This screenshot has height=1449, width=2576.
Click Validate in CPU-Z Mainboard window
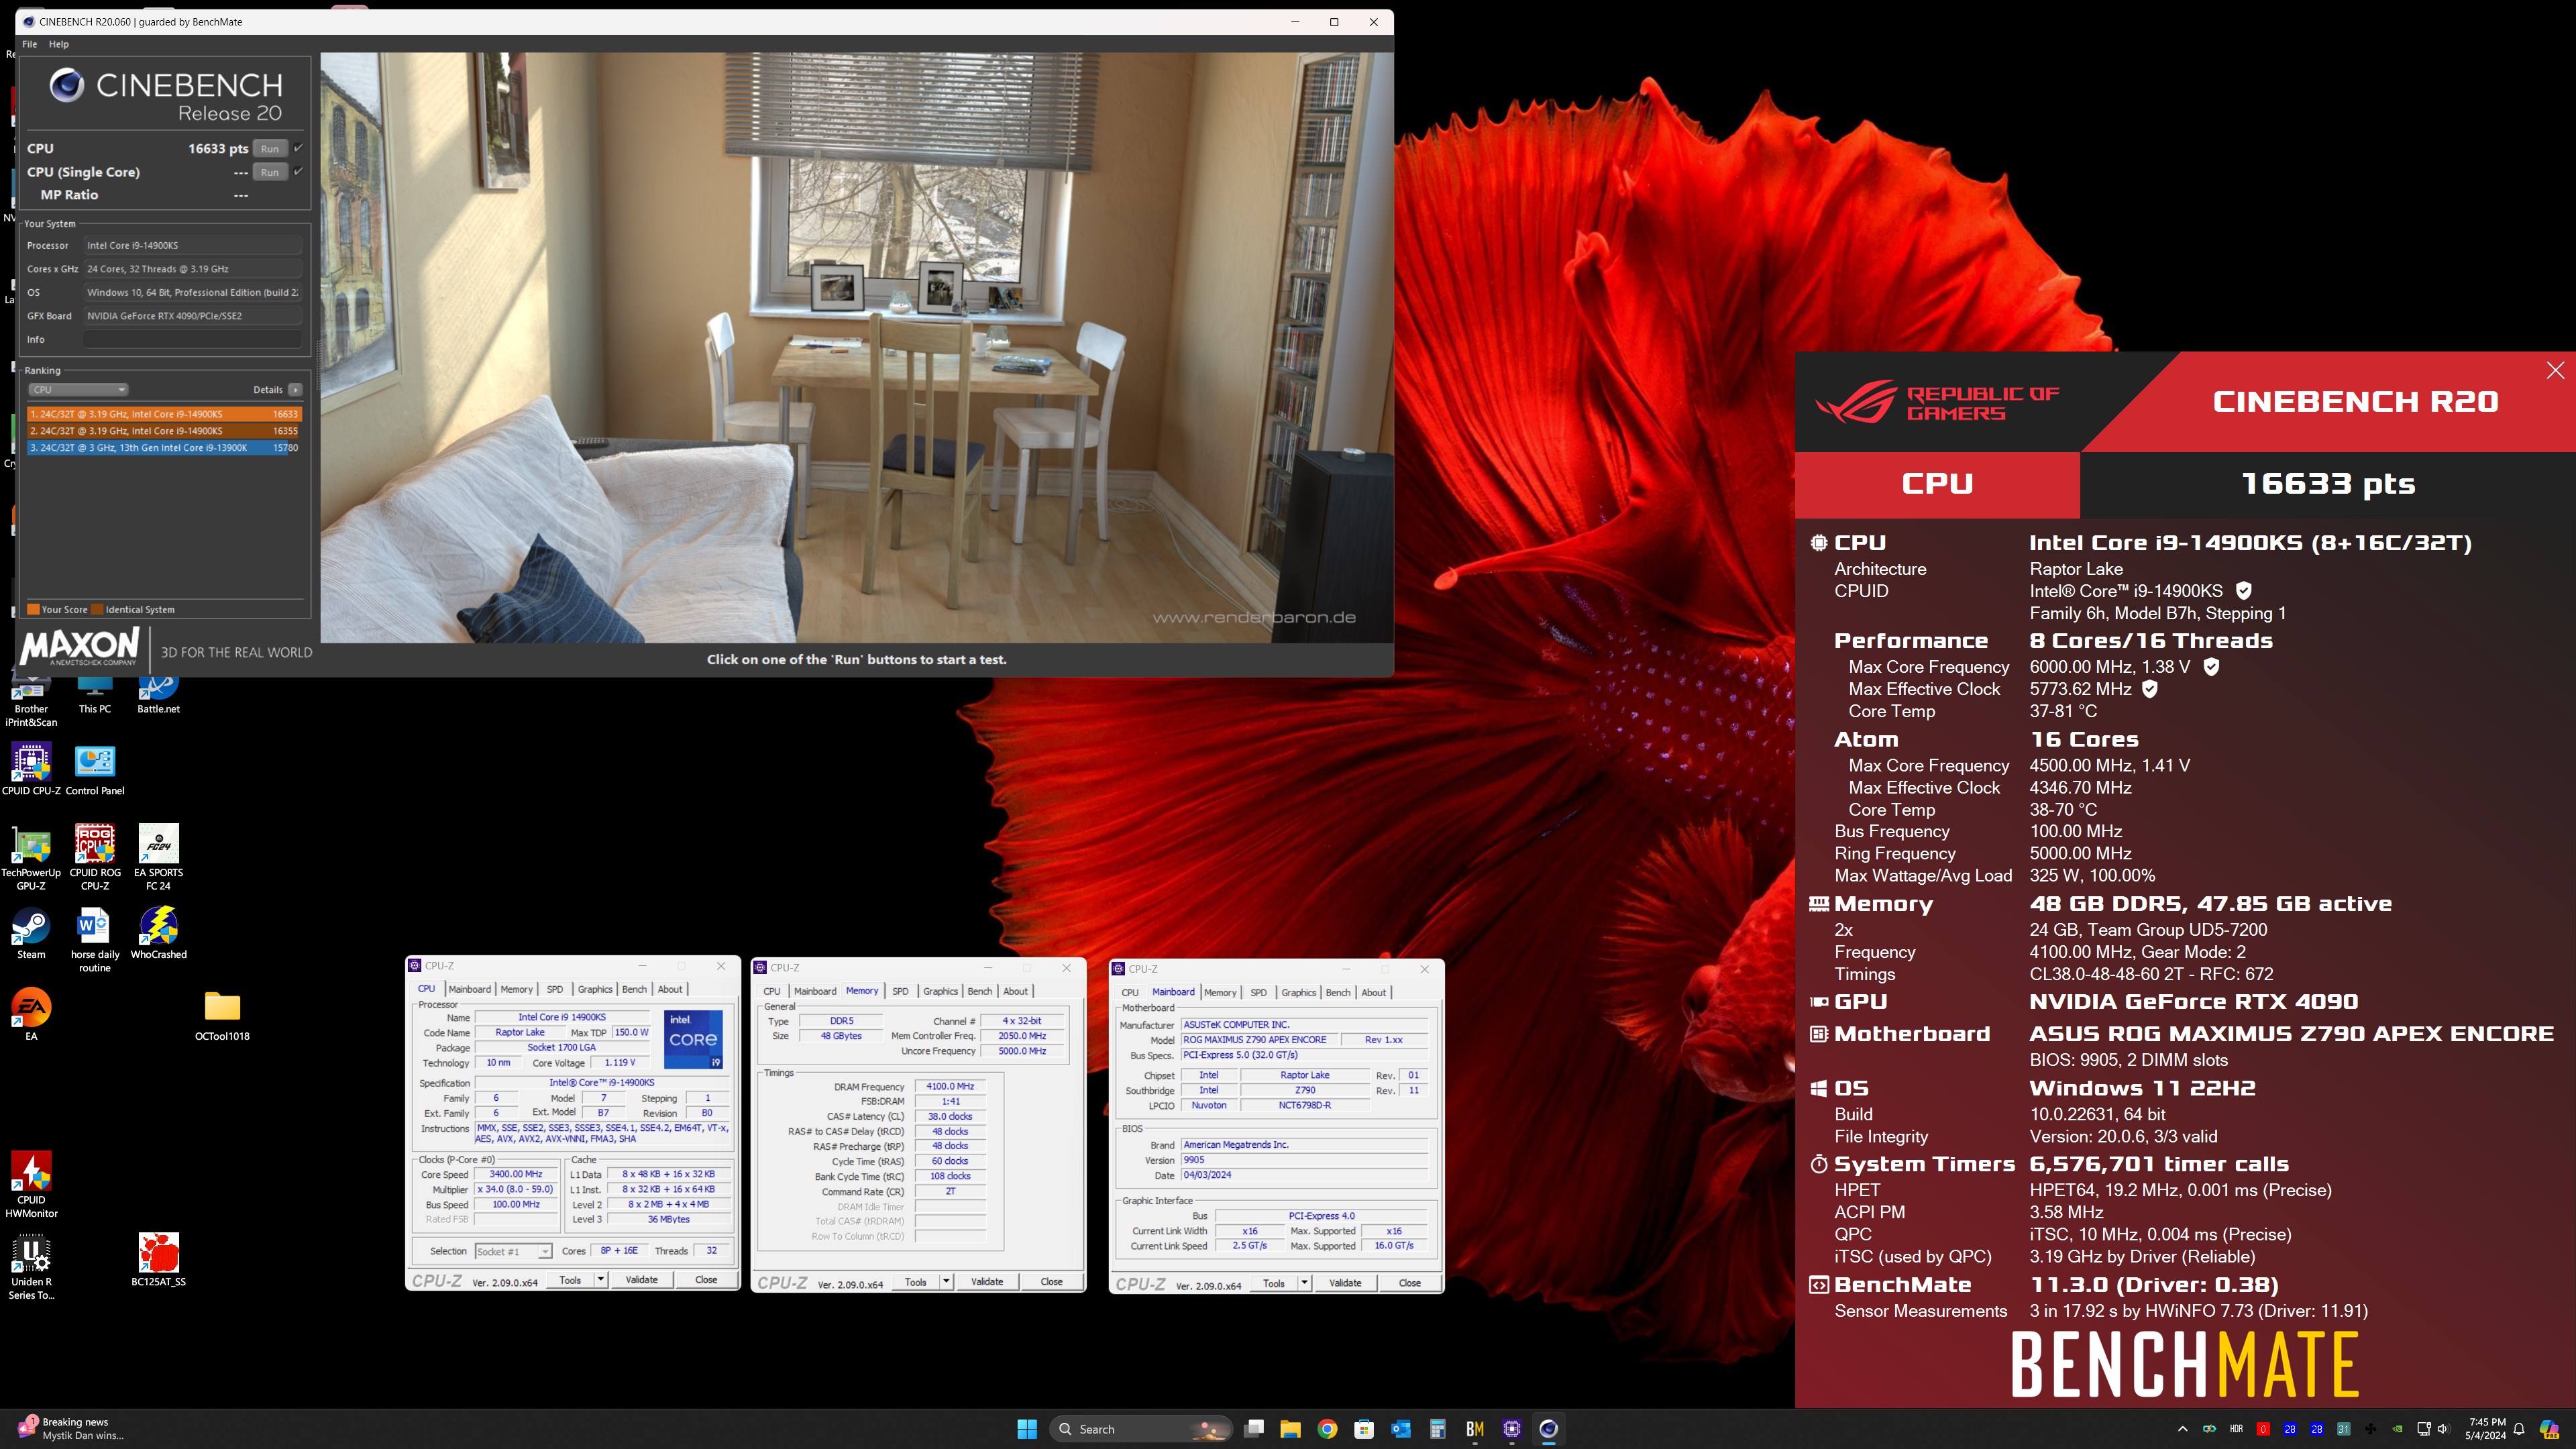point(1345,1283)
